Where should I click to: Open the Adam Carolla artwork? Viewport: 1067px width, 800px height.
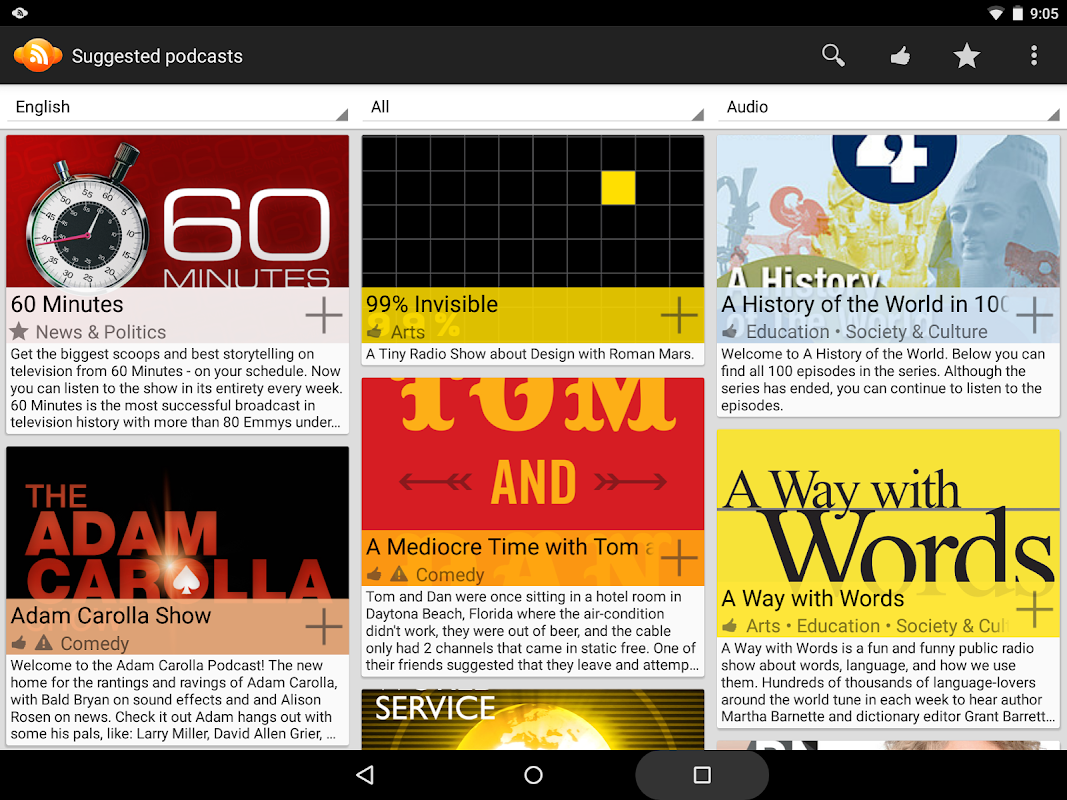[178, 522]
